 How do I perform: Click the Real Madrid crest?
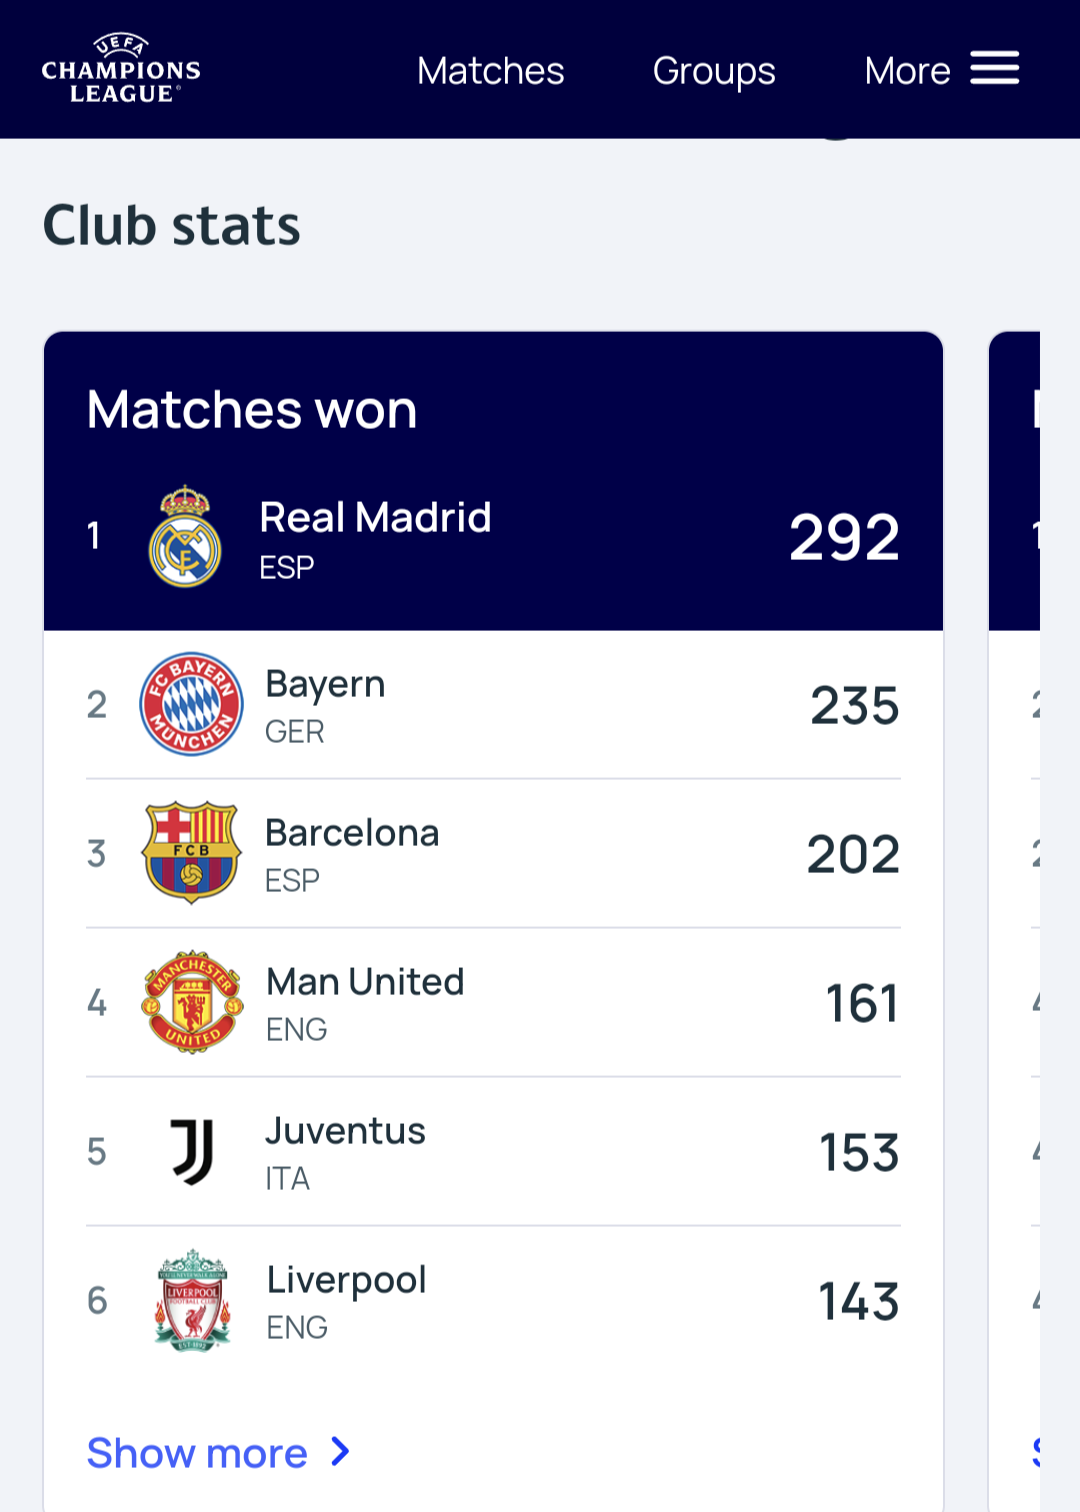[x=185, y=537]
